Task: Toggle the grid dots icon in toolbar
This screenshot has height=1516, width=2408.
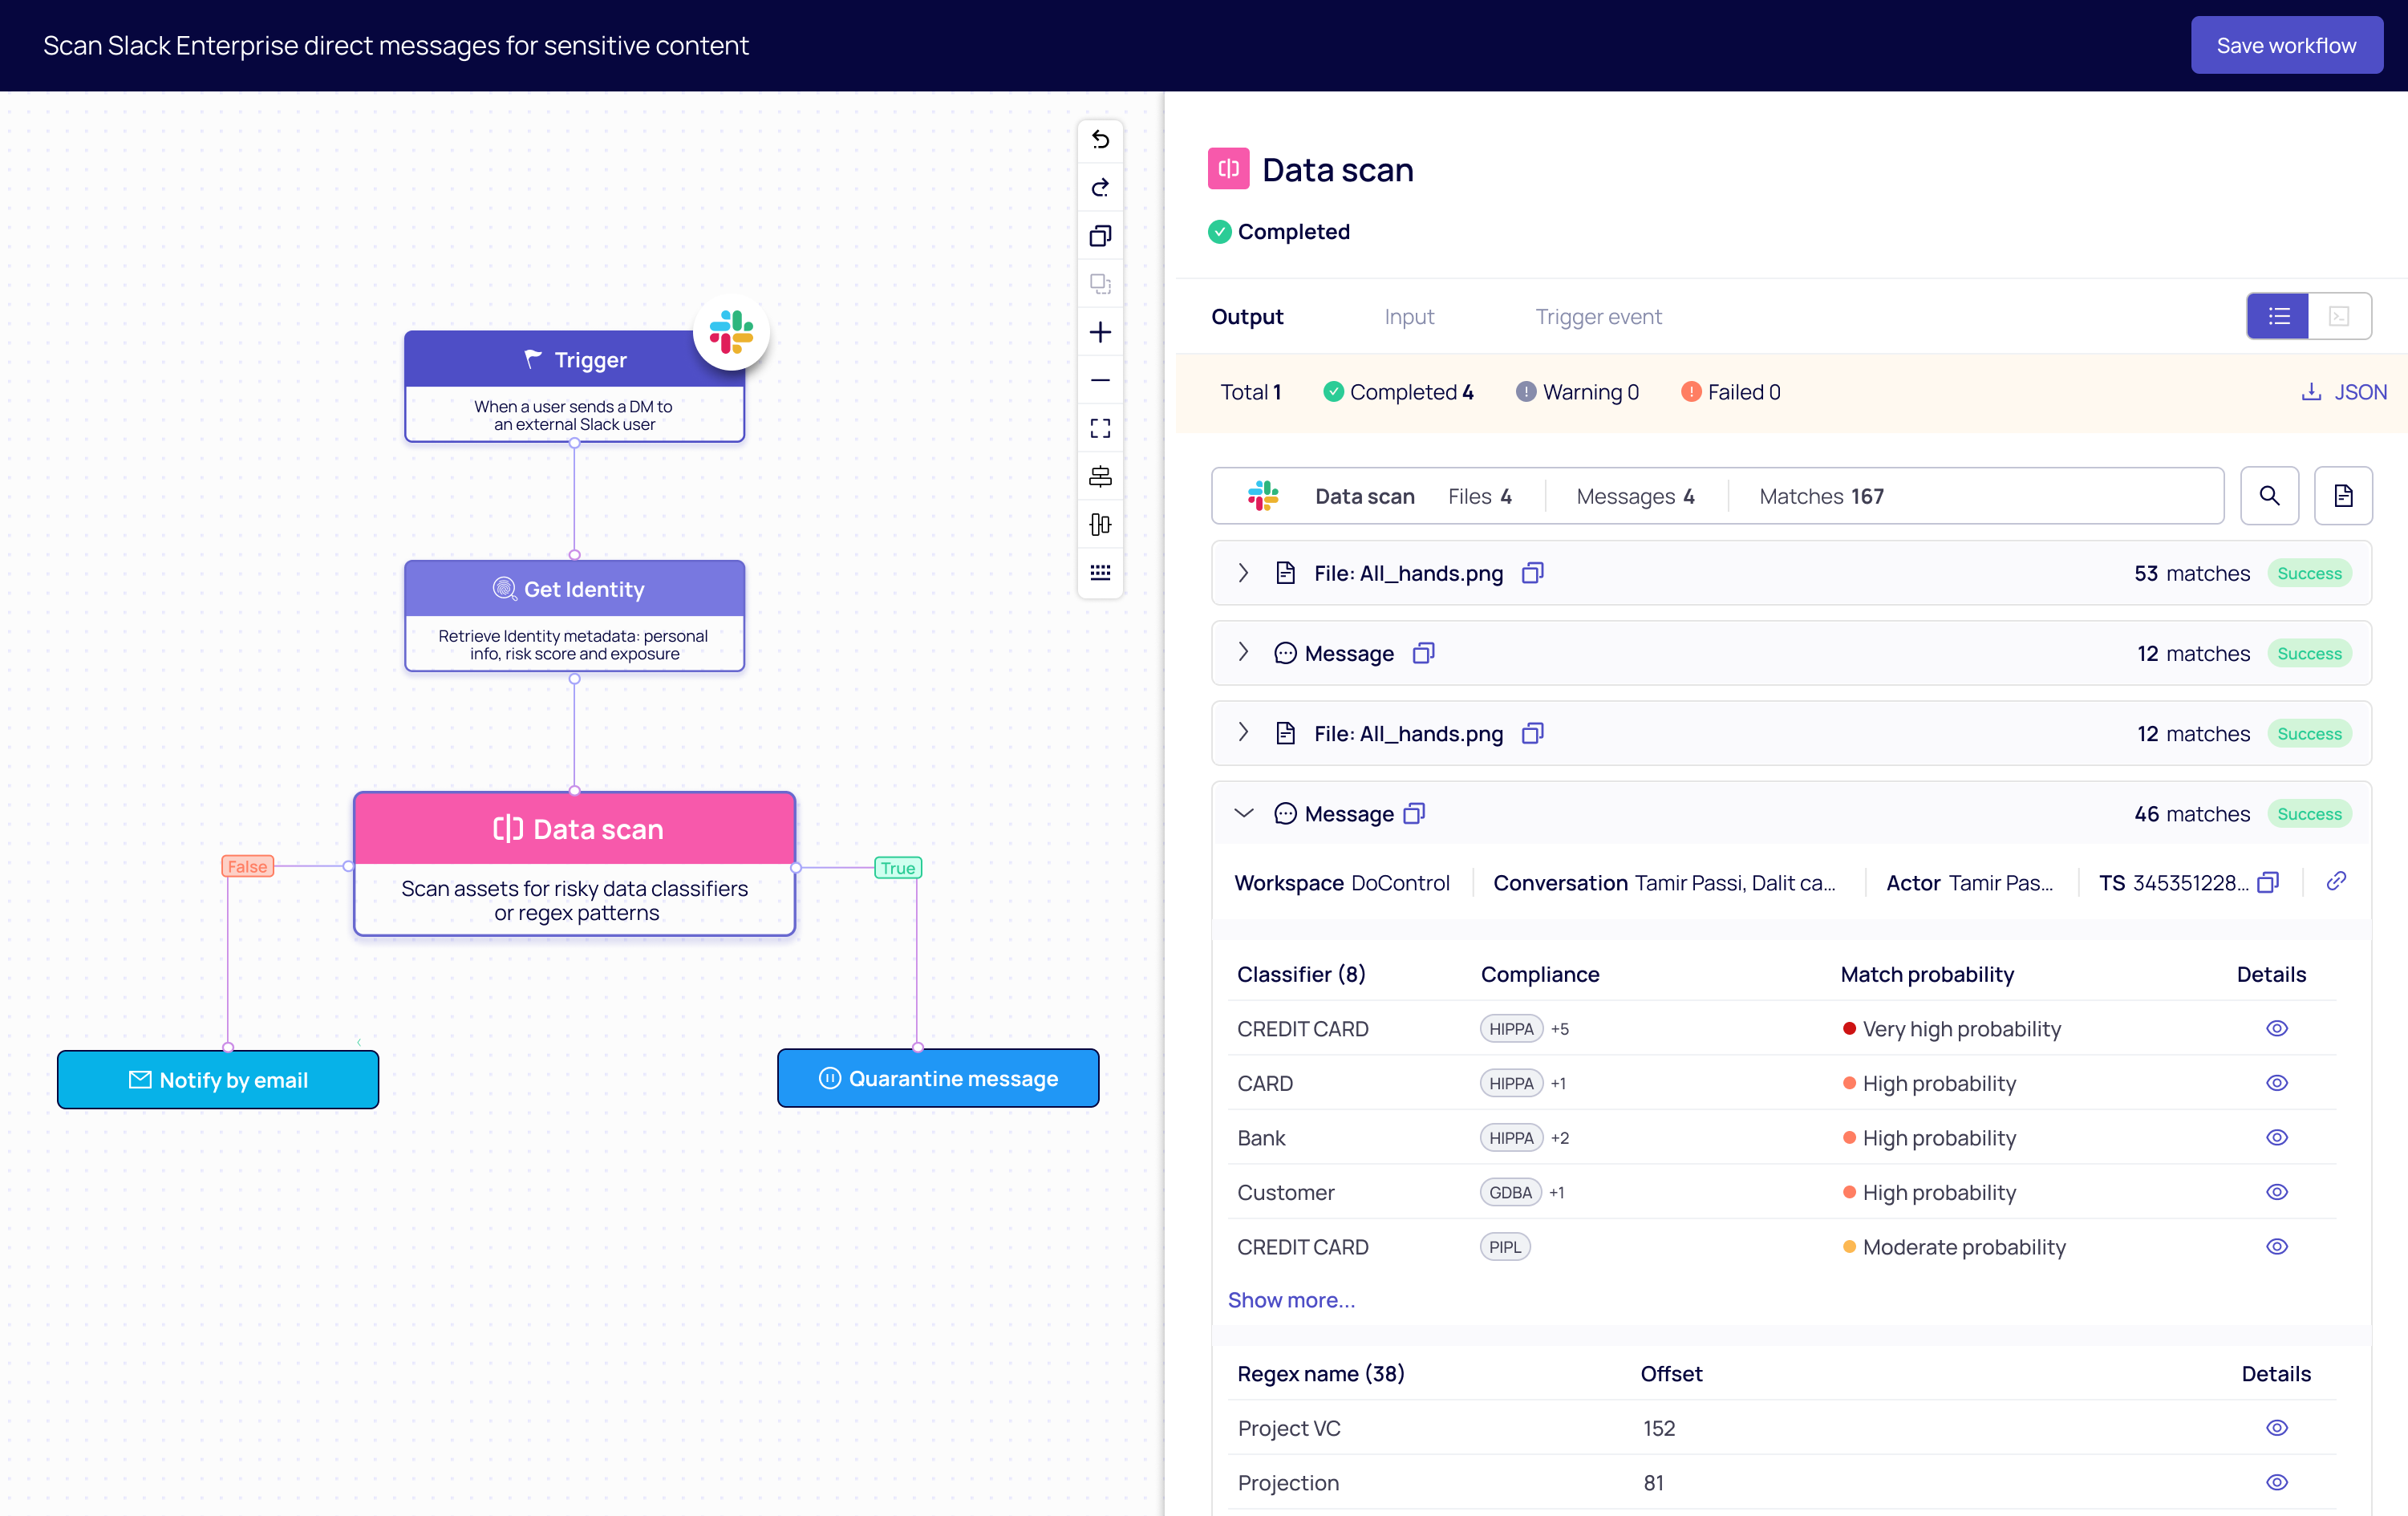Action: (1100, 572)
